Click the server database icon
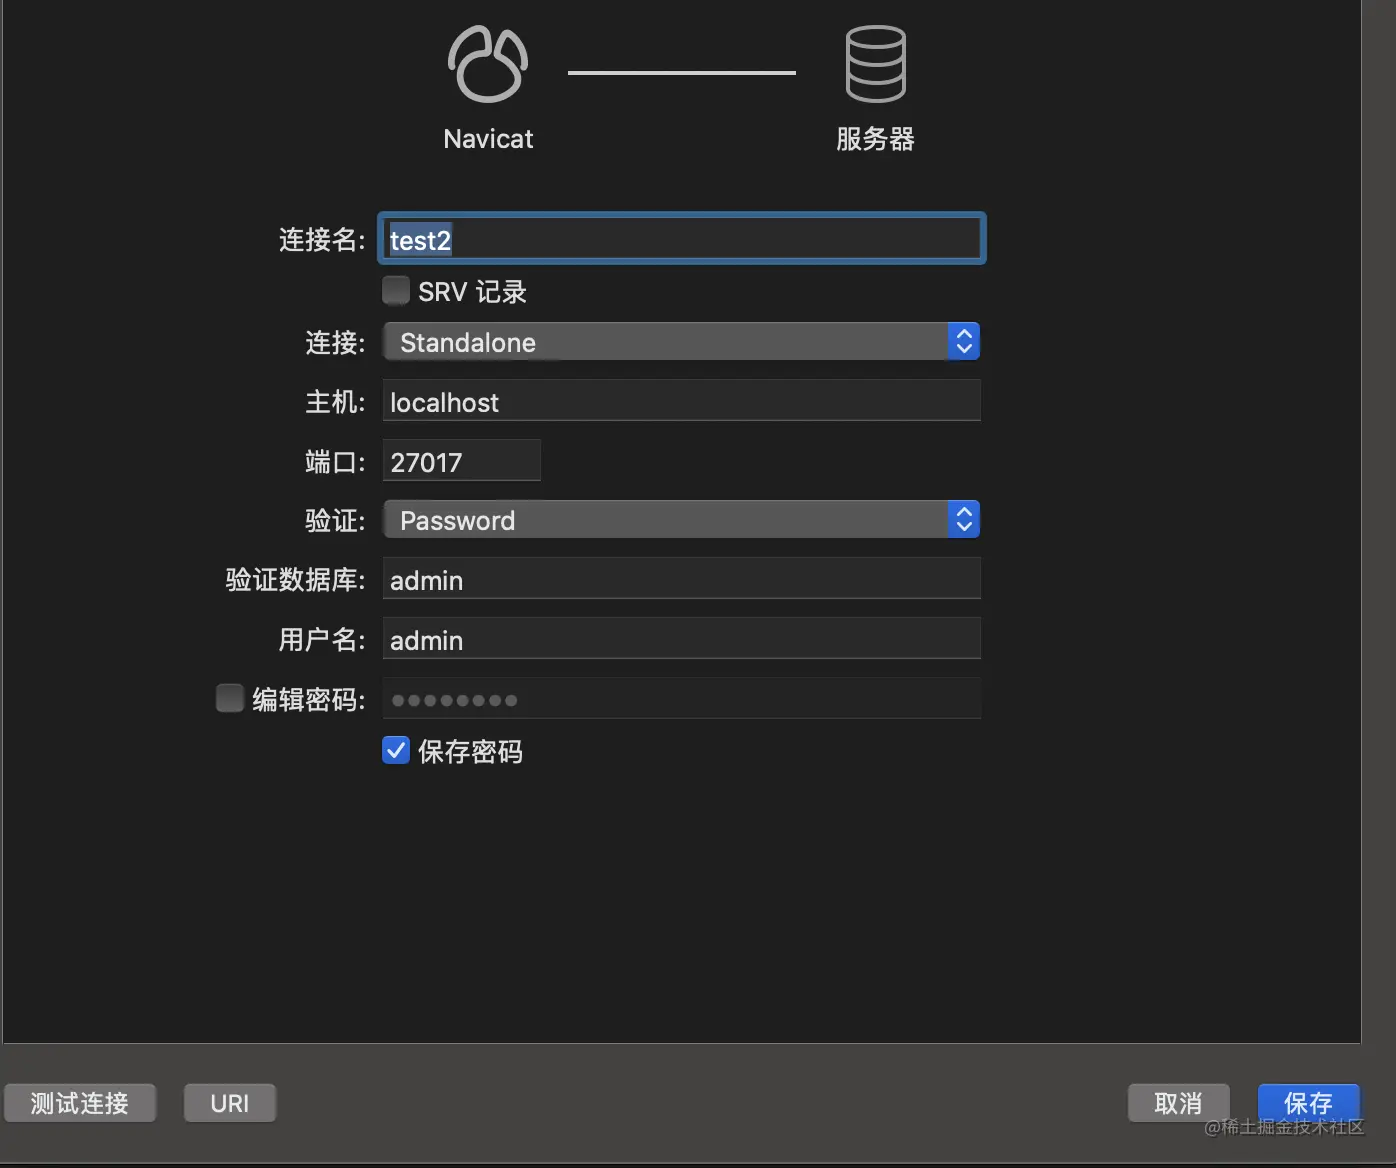 [876, 64]
